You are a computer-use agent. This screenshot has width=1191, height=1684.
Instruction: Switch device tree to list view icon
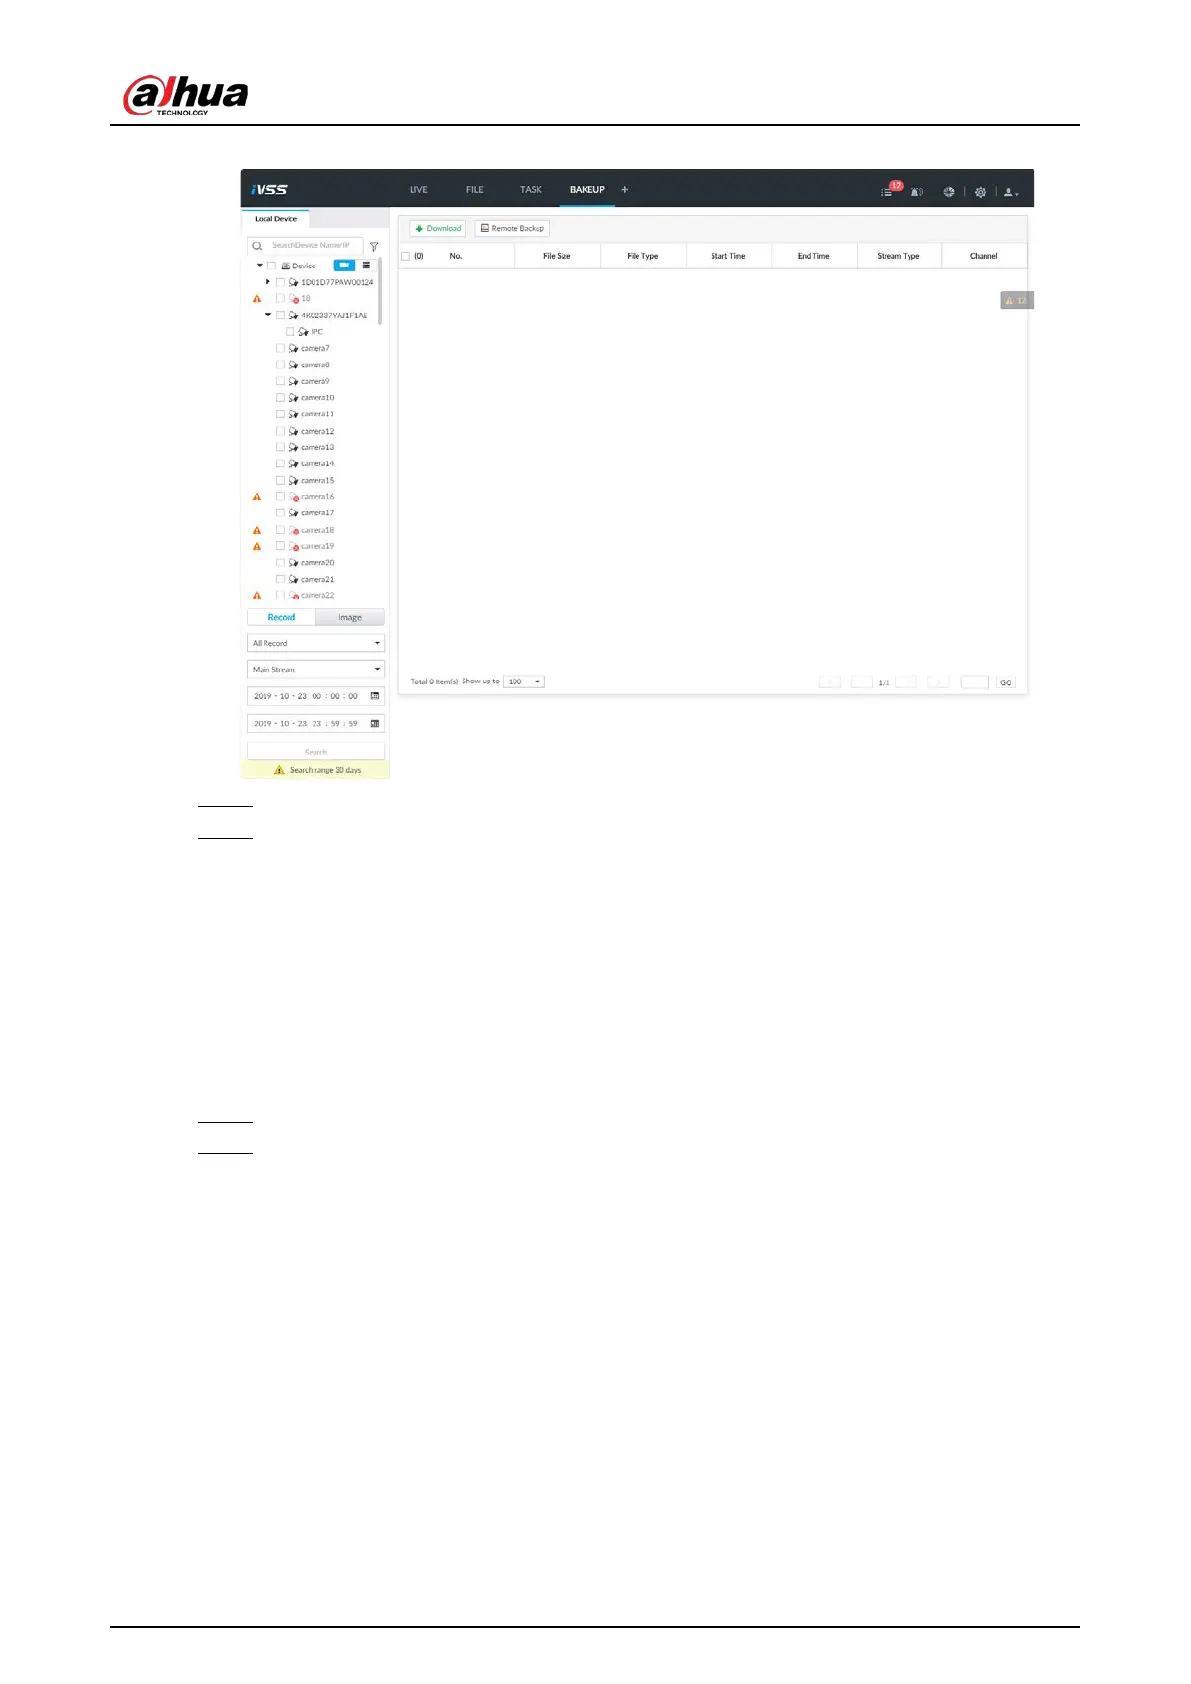pos(366,265)
